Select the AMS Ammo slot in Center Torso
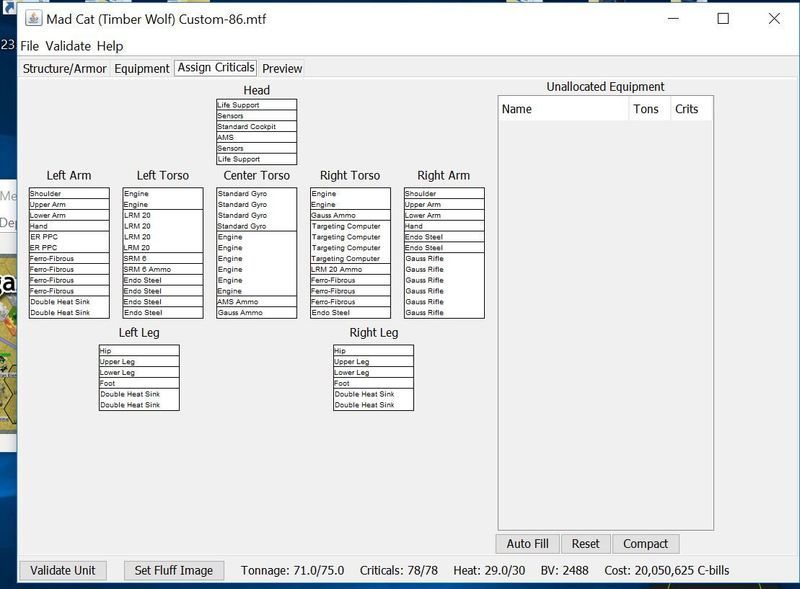 tap(257, 302)
